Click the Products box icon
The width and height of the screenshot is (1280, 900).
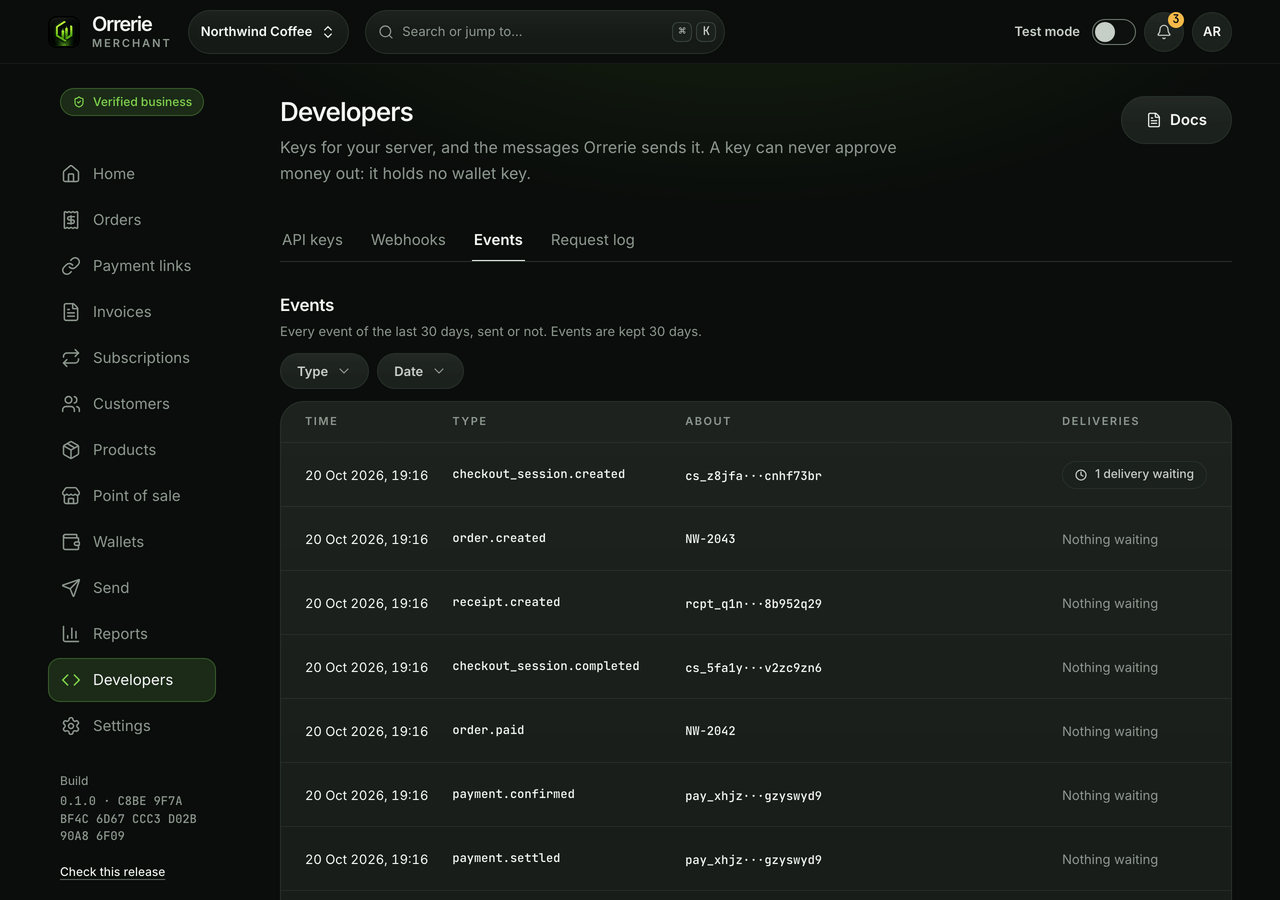click(71, 450)
